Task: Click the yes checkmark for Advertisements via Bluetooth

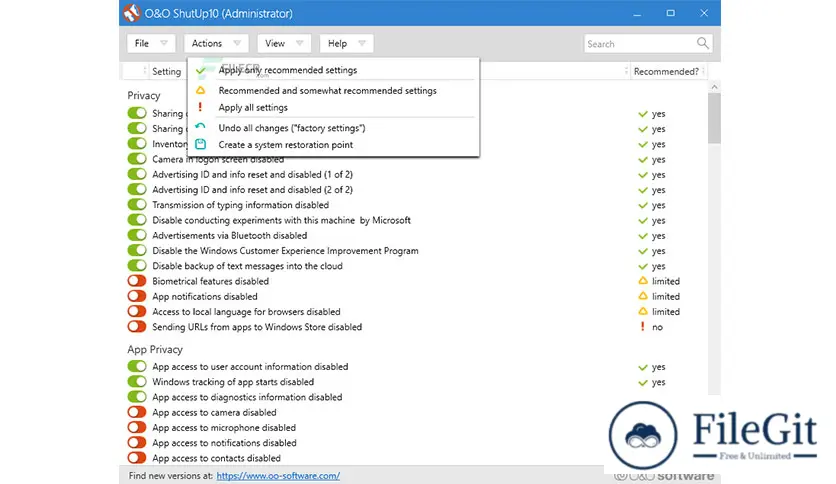Action: (x=643, y=236)
